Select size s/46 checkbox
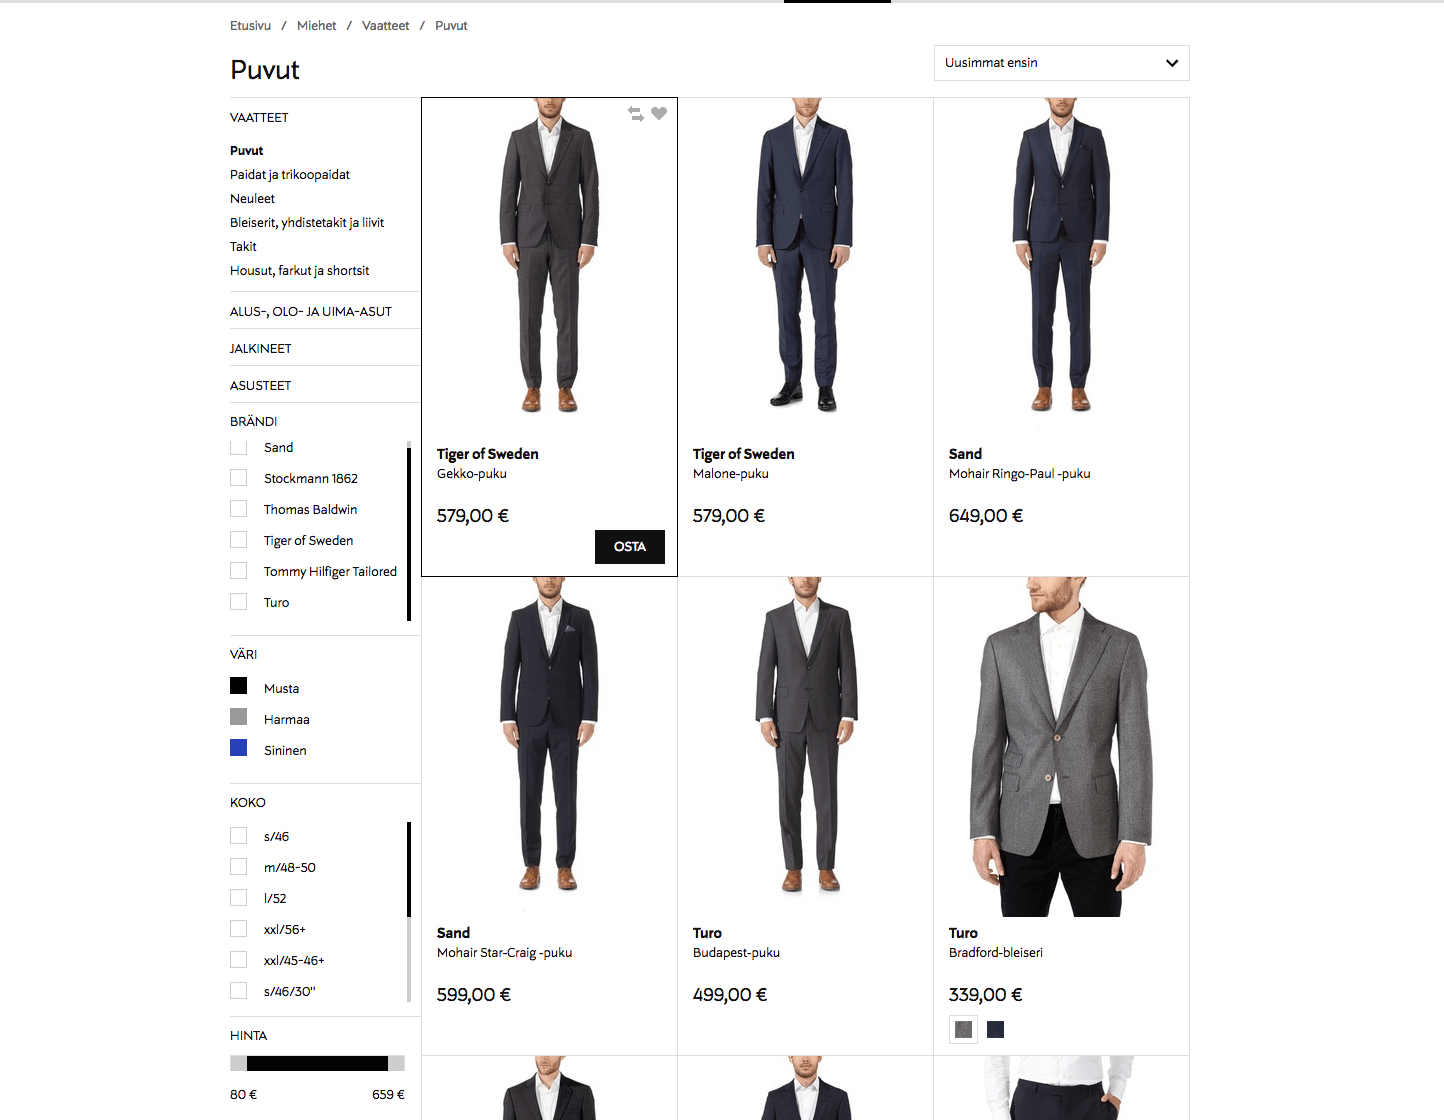The height and width of the screenshot is (1120, 1444). [x=238, y=836]
